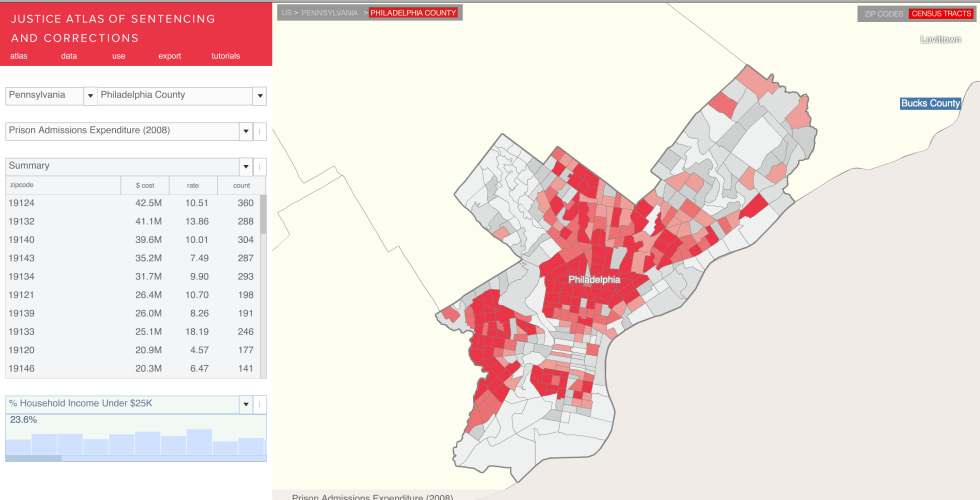Expand the Philadelphia County dropdown arrow
Image resolution: width=980 pixels, height=500 pixels.
coord(259,96)
